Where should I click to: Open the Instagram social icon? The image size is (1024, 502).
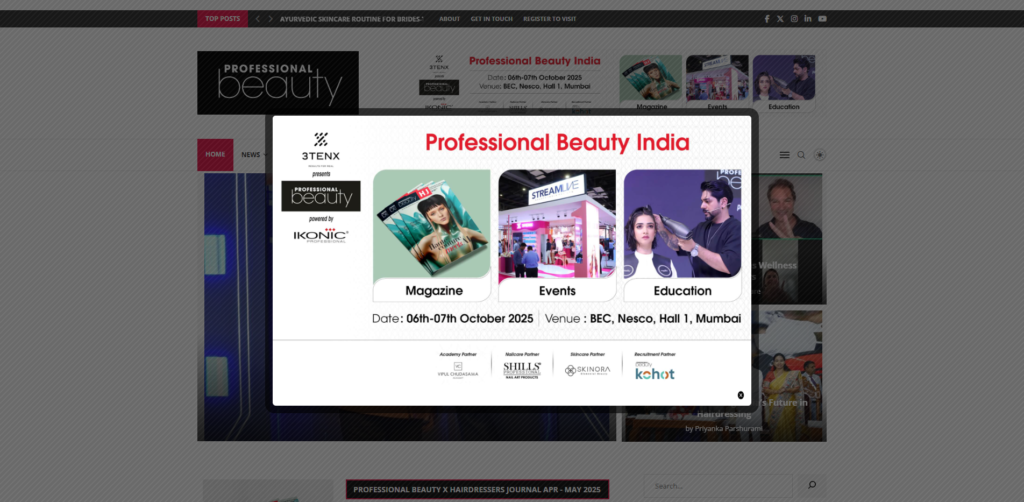point(794,19)
